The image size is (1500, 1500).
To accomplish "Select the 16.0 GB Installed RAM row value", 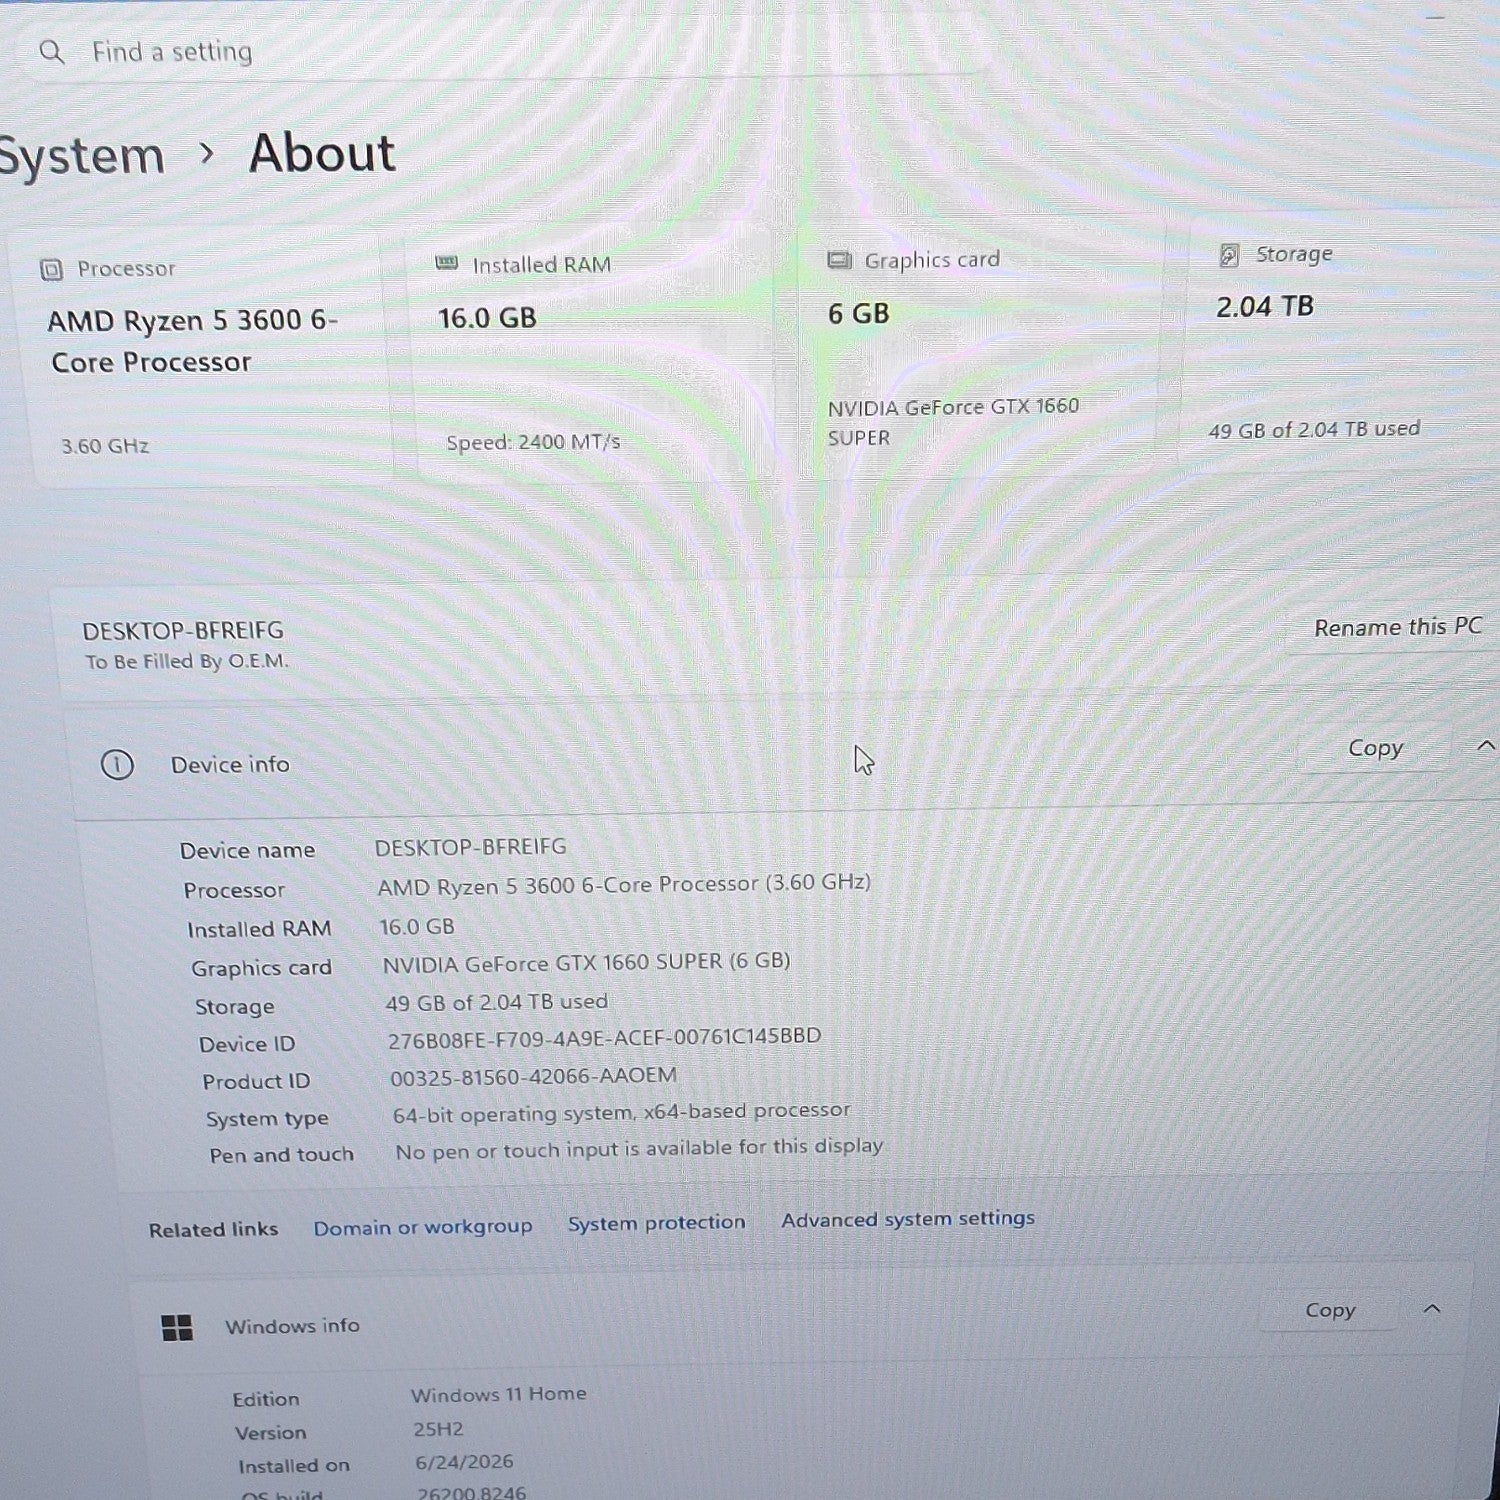I will tap(417, 927).
